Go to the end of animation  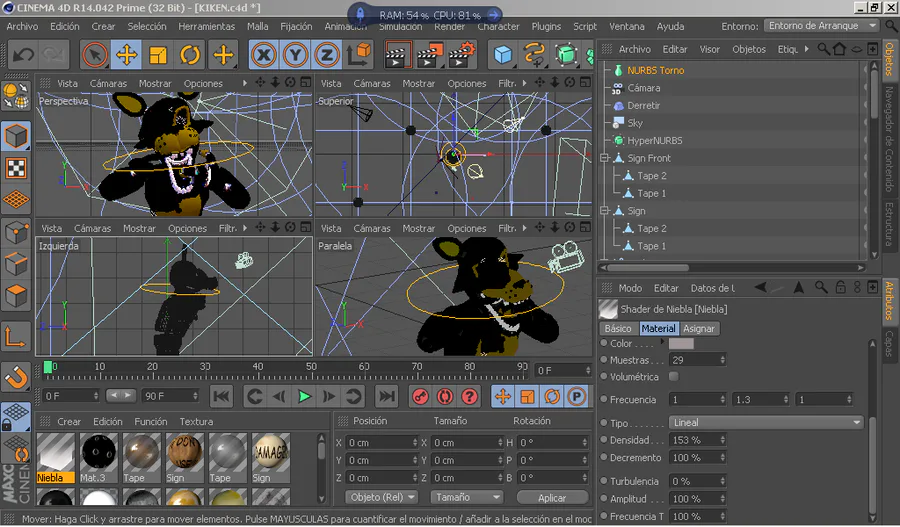click(387, 396)
